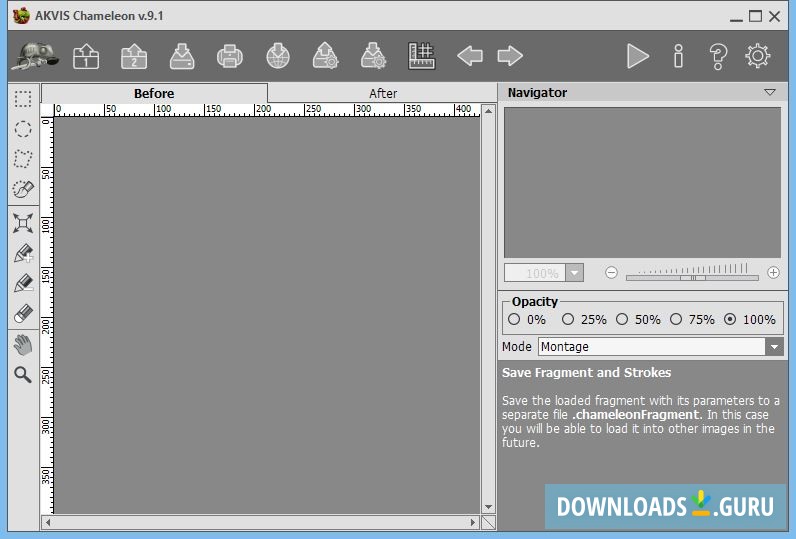Open the Mode dropdown showing Montage
The width and height of the screenshot is (796, 539).
pos(660,347)
